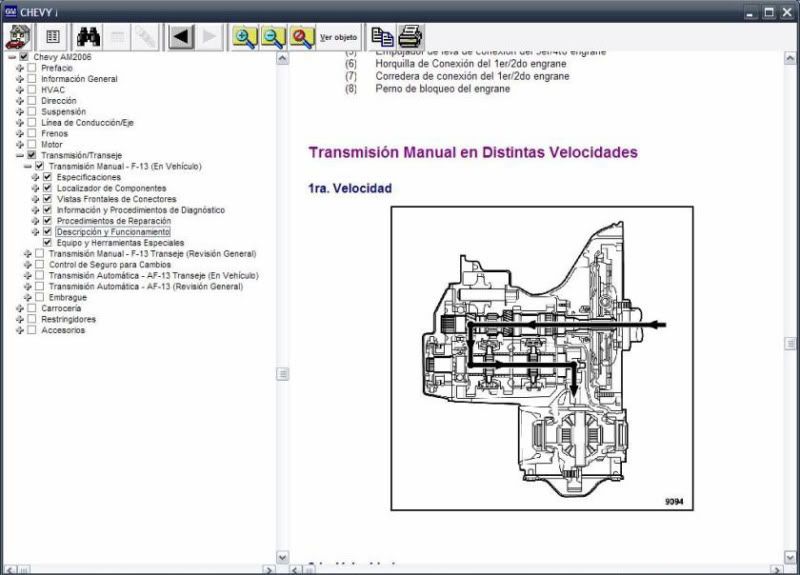This screenshot has height=575, width=800.
Task: Click the home icon with red car
Action: [18, 37]
